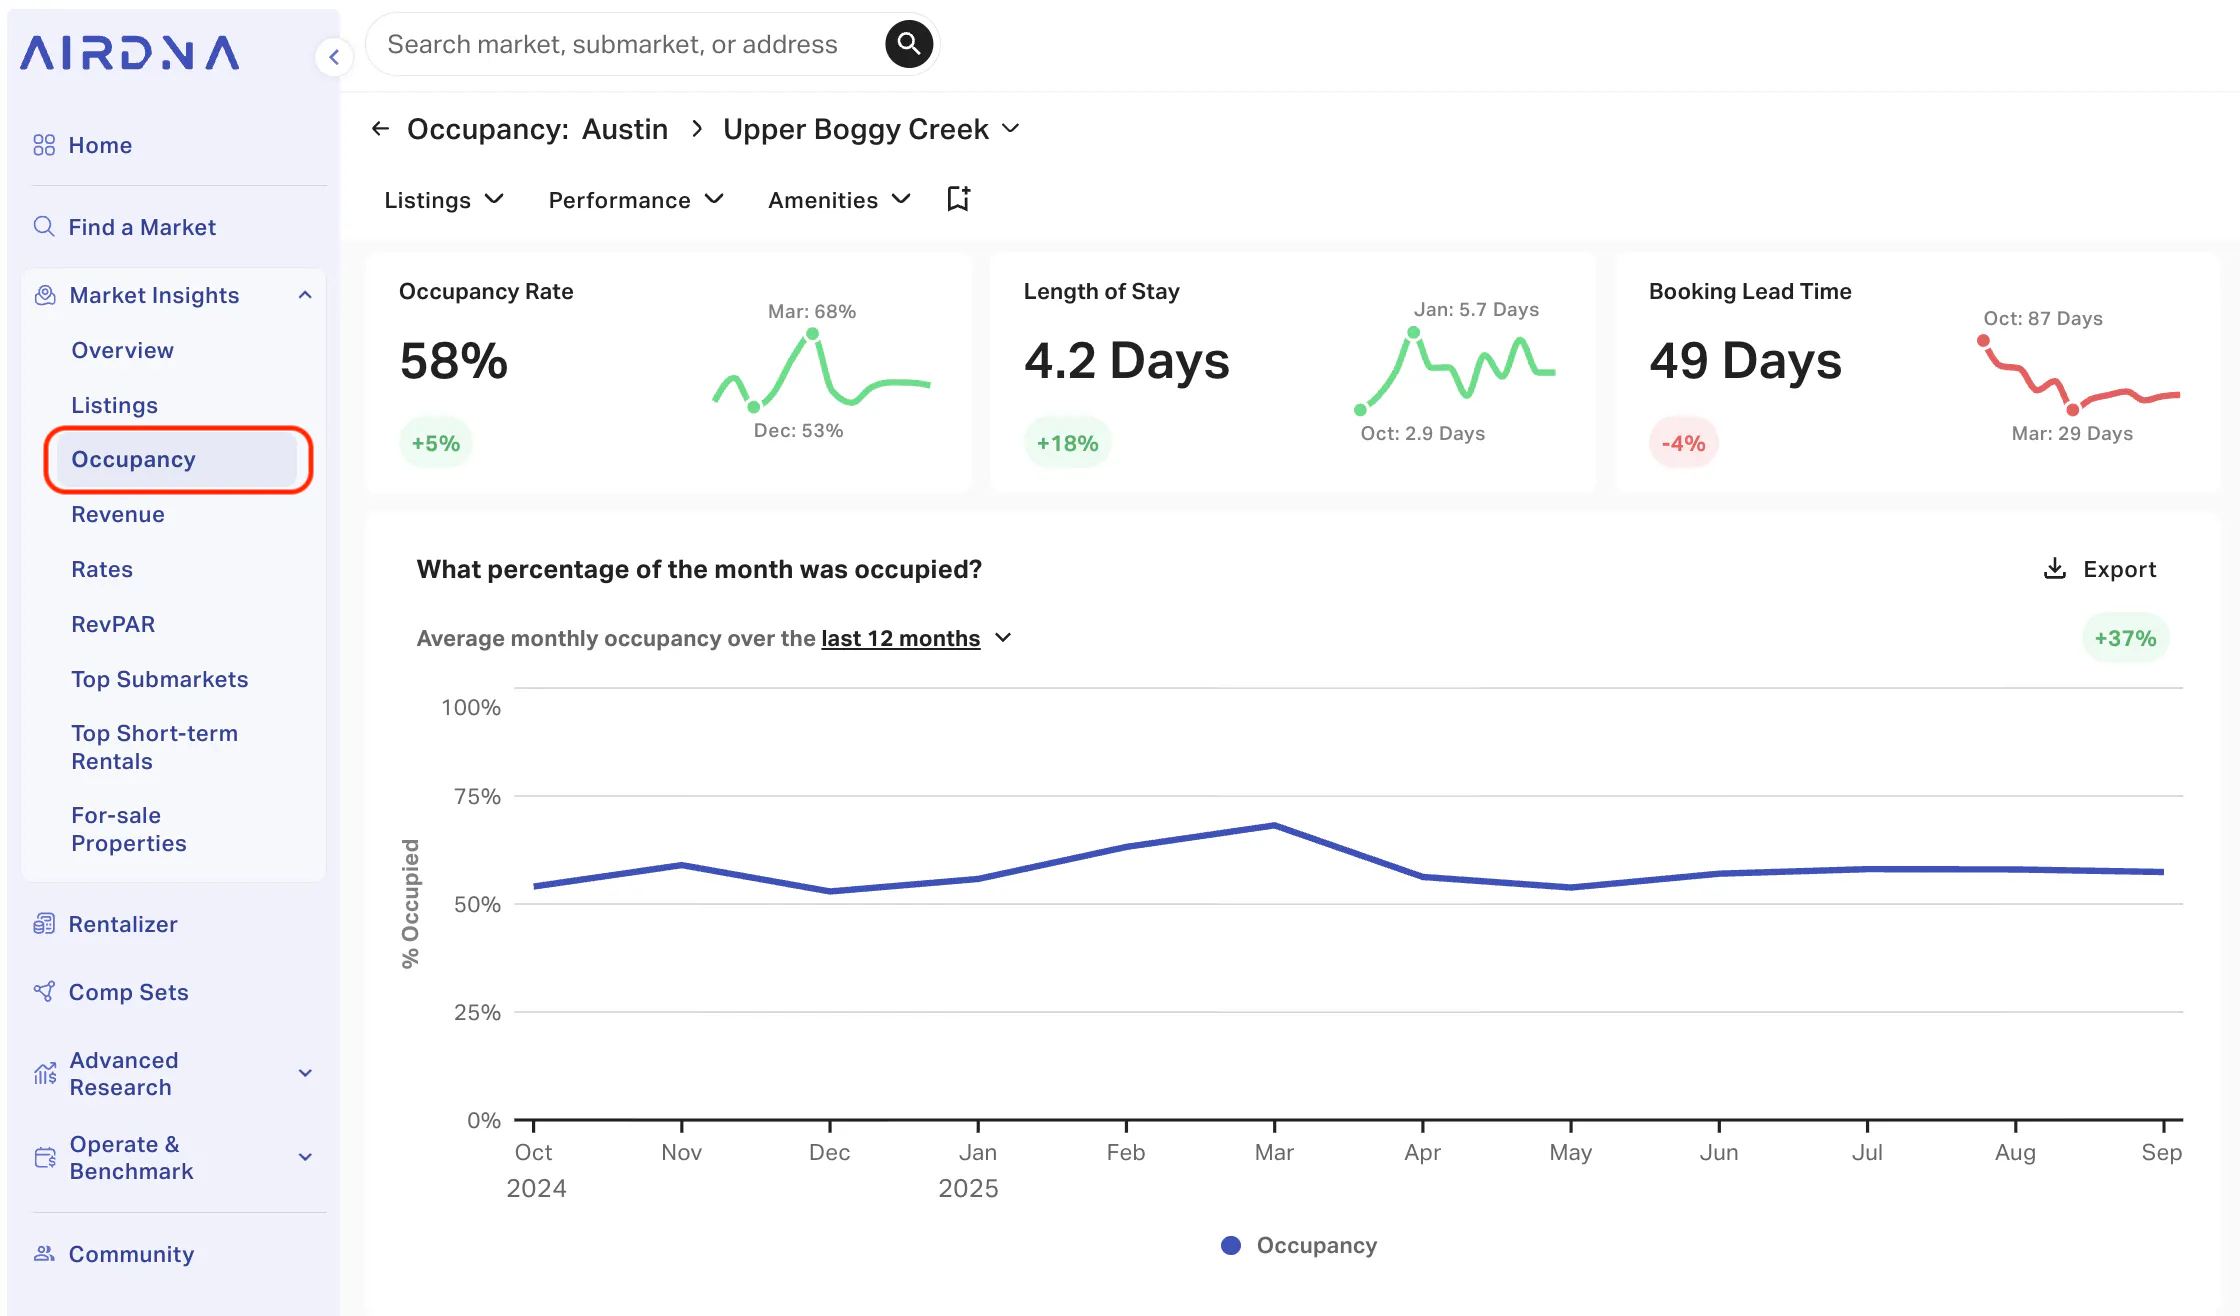Click the Home grid icon
Screen dimensions: 2240x1316
point(44,145)
